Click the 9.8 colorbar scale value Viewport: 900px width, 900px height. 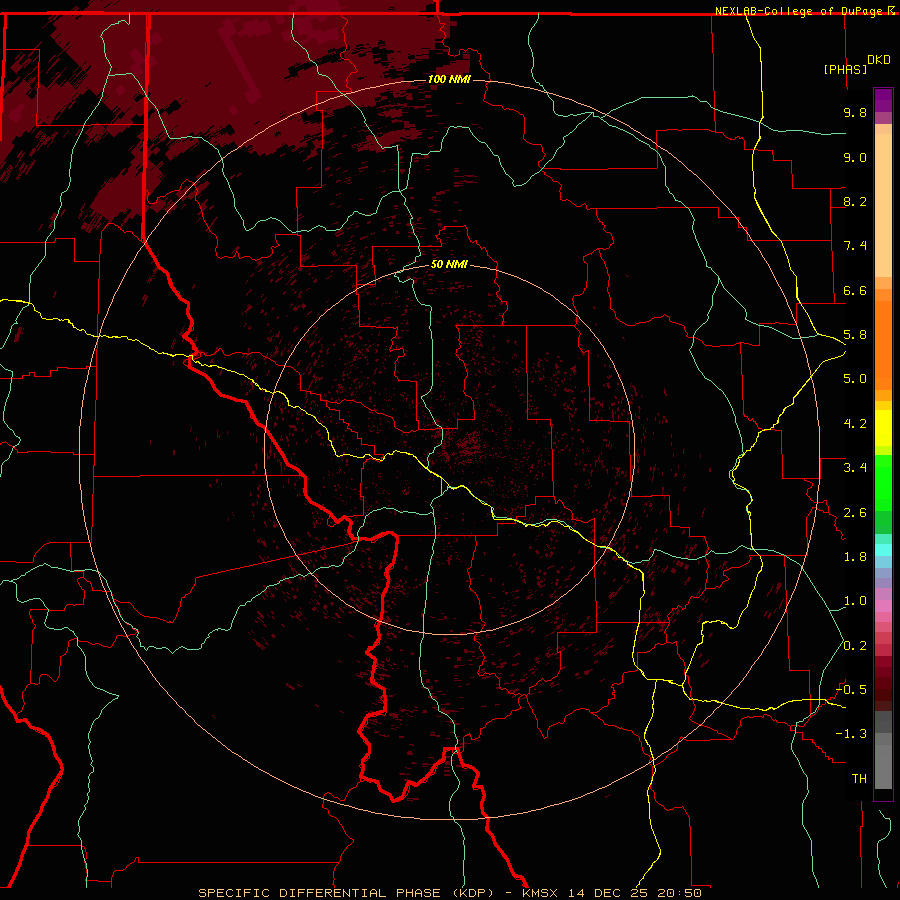point(855,112)
